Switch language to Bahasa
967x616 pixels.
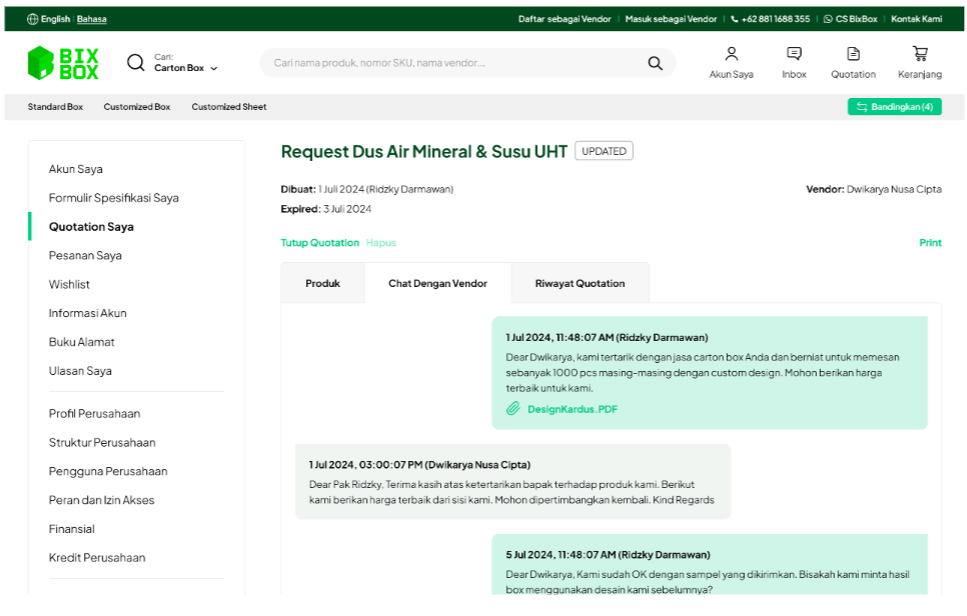[92, 19]
